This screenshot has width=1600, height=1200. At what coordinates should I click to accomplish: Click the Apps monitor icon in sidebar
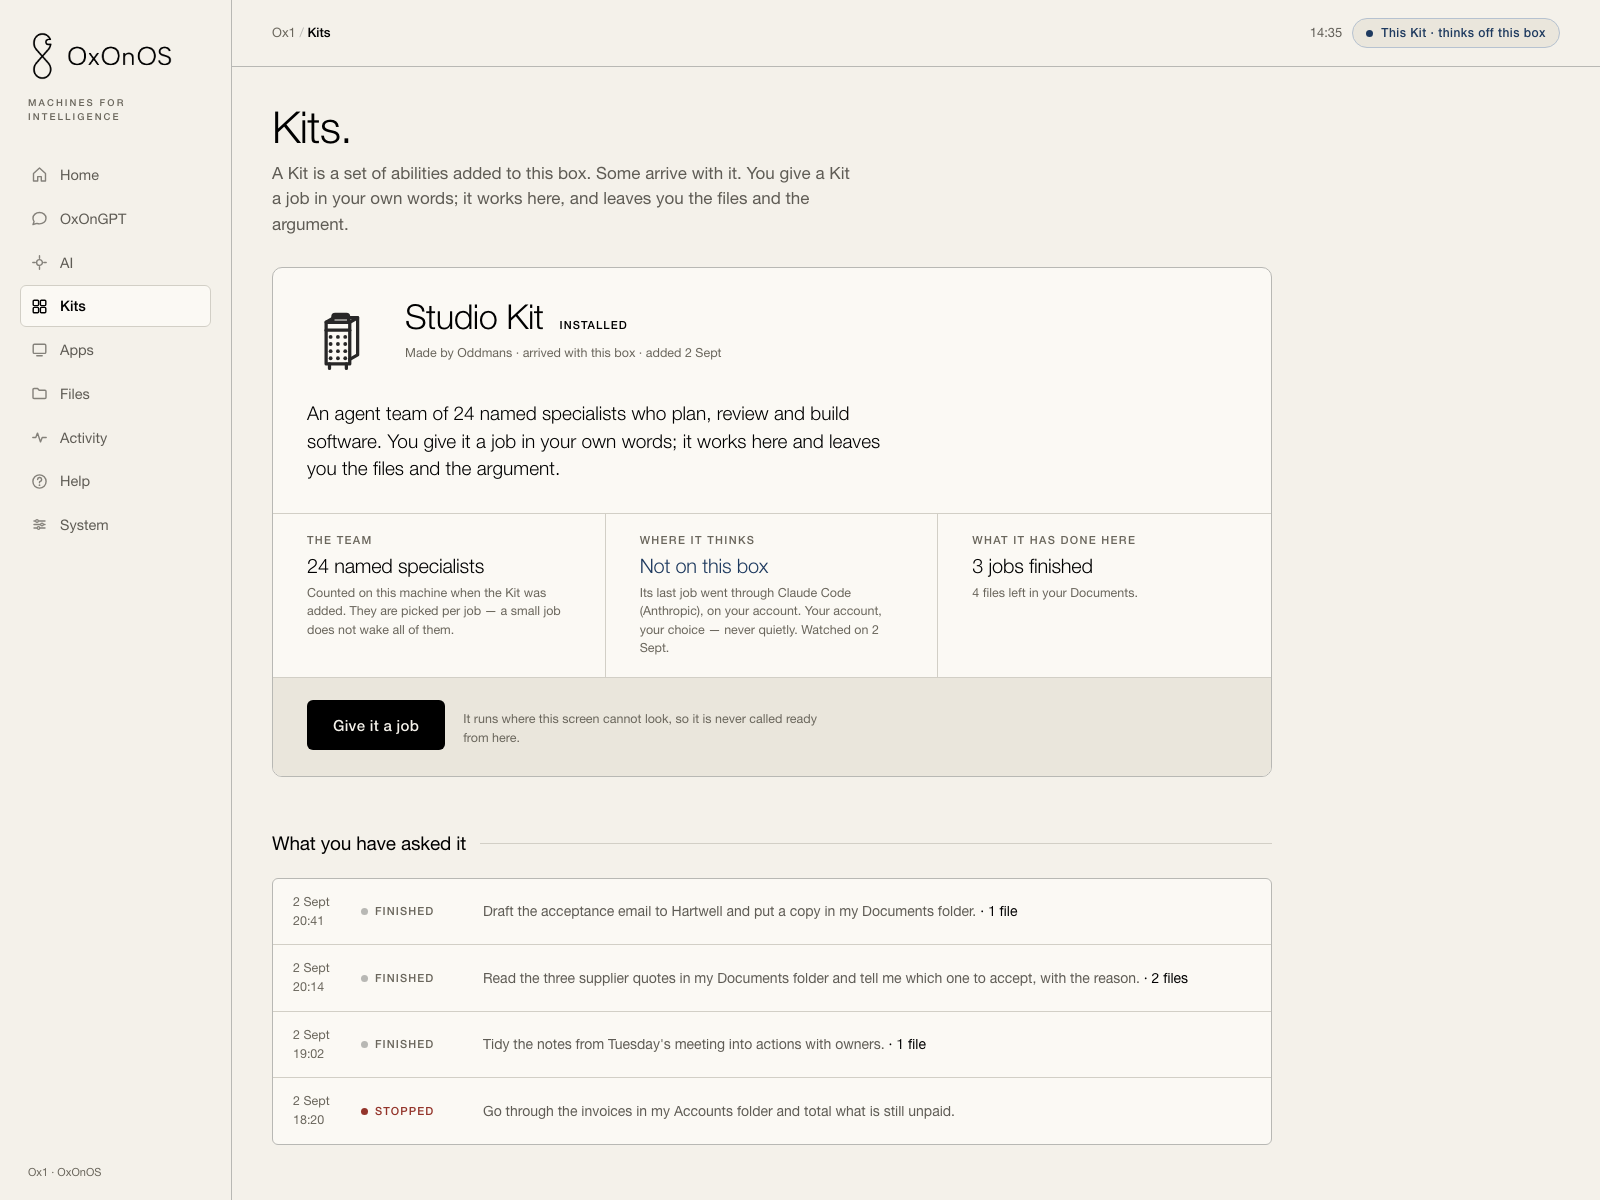(x=40, y=350)
